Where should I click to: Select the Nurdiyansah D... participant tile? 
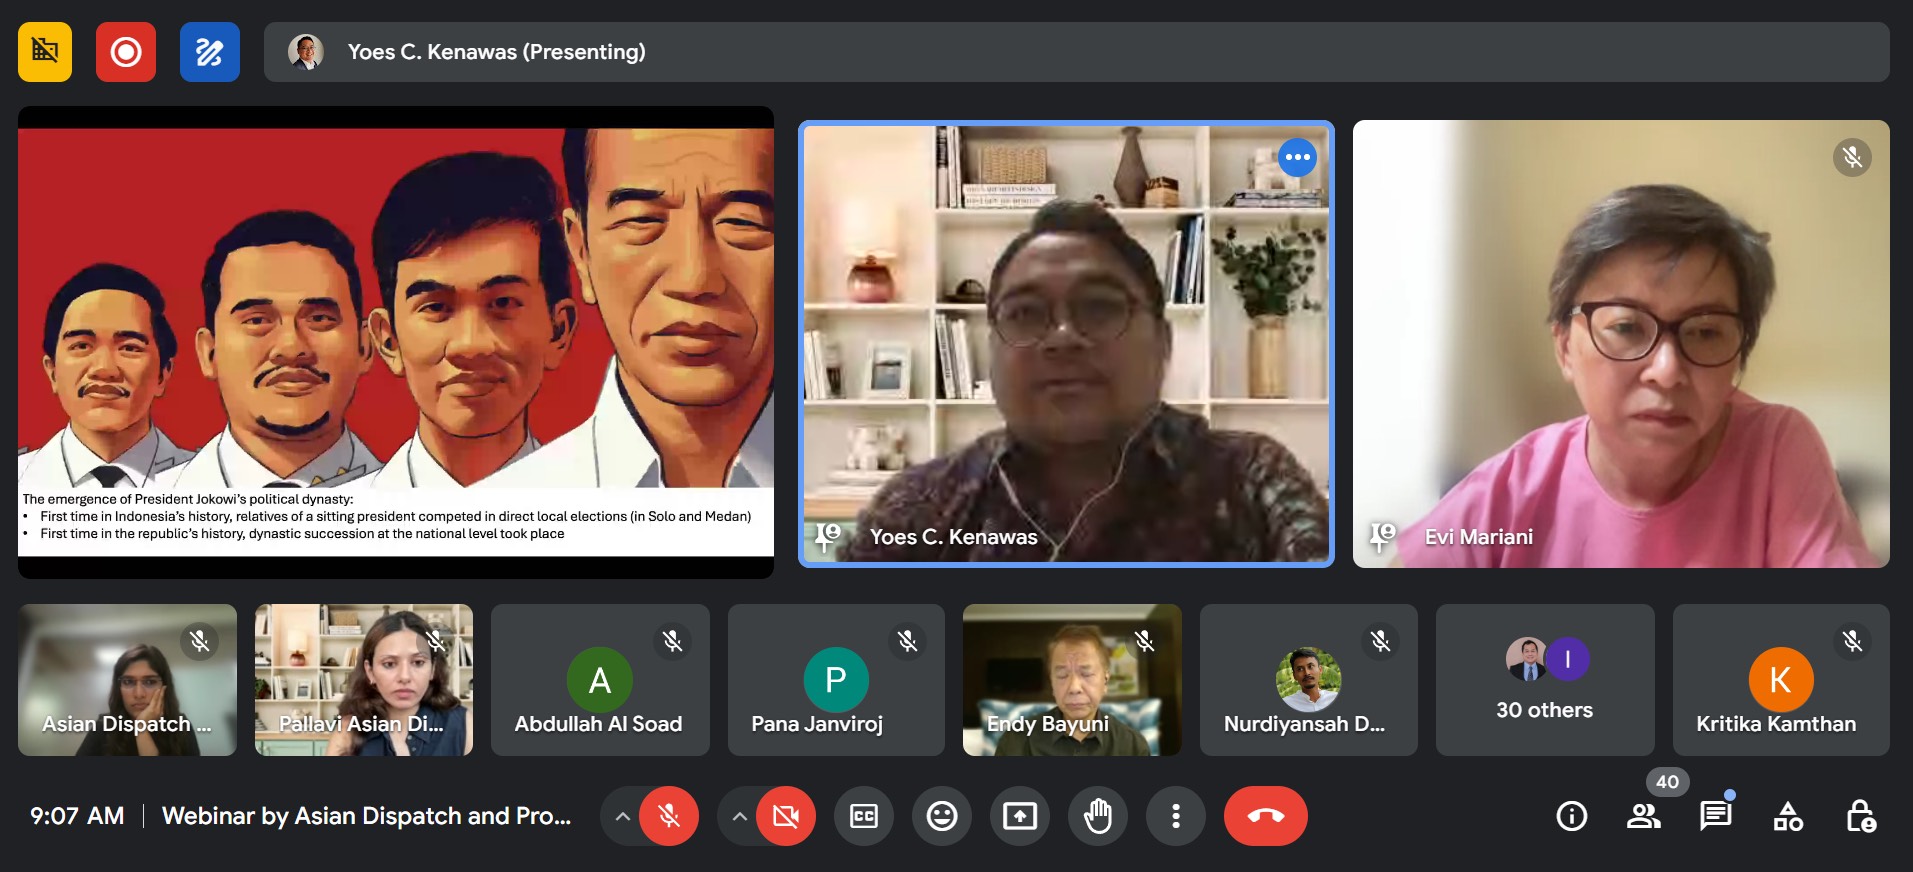point(1308,679)
